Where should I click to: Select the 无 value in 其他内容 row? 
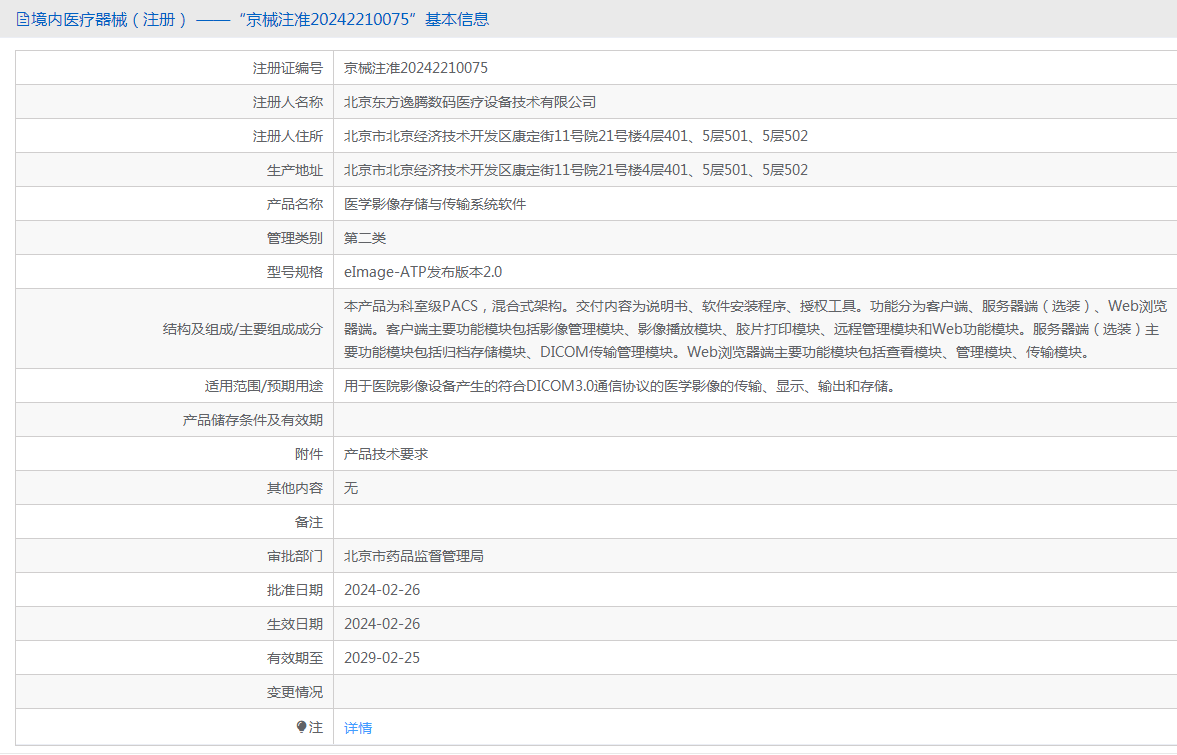[351, 488]
